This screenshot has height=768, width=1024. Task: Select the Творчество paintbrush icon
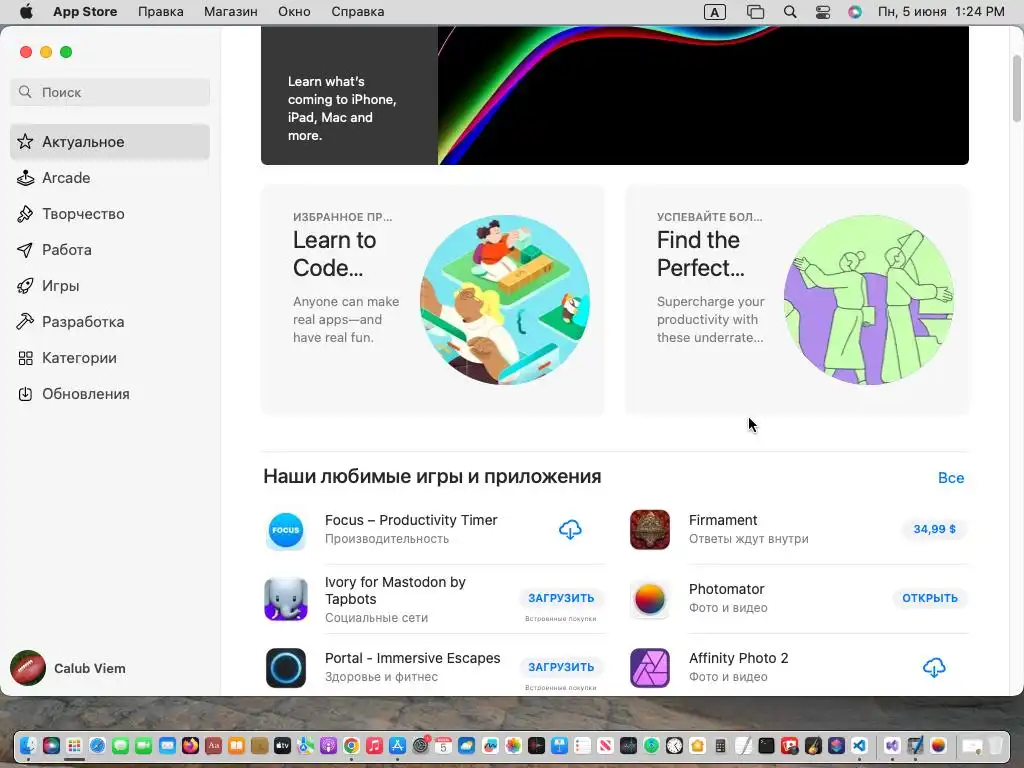[25, 214]
